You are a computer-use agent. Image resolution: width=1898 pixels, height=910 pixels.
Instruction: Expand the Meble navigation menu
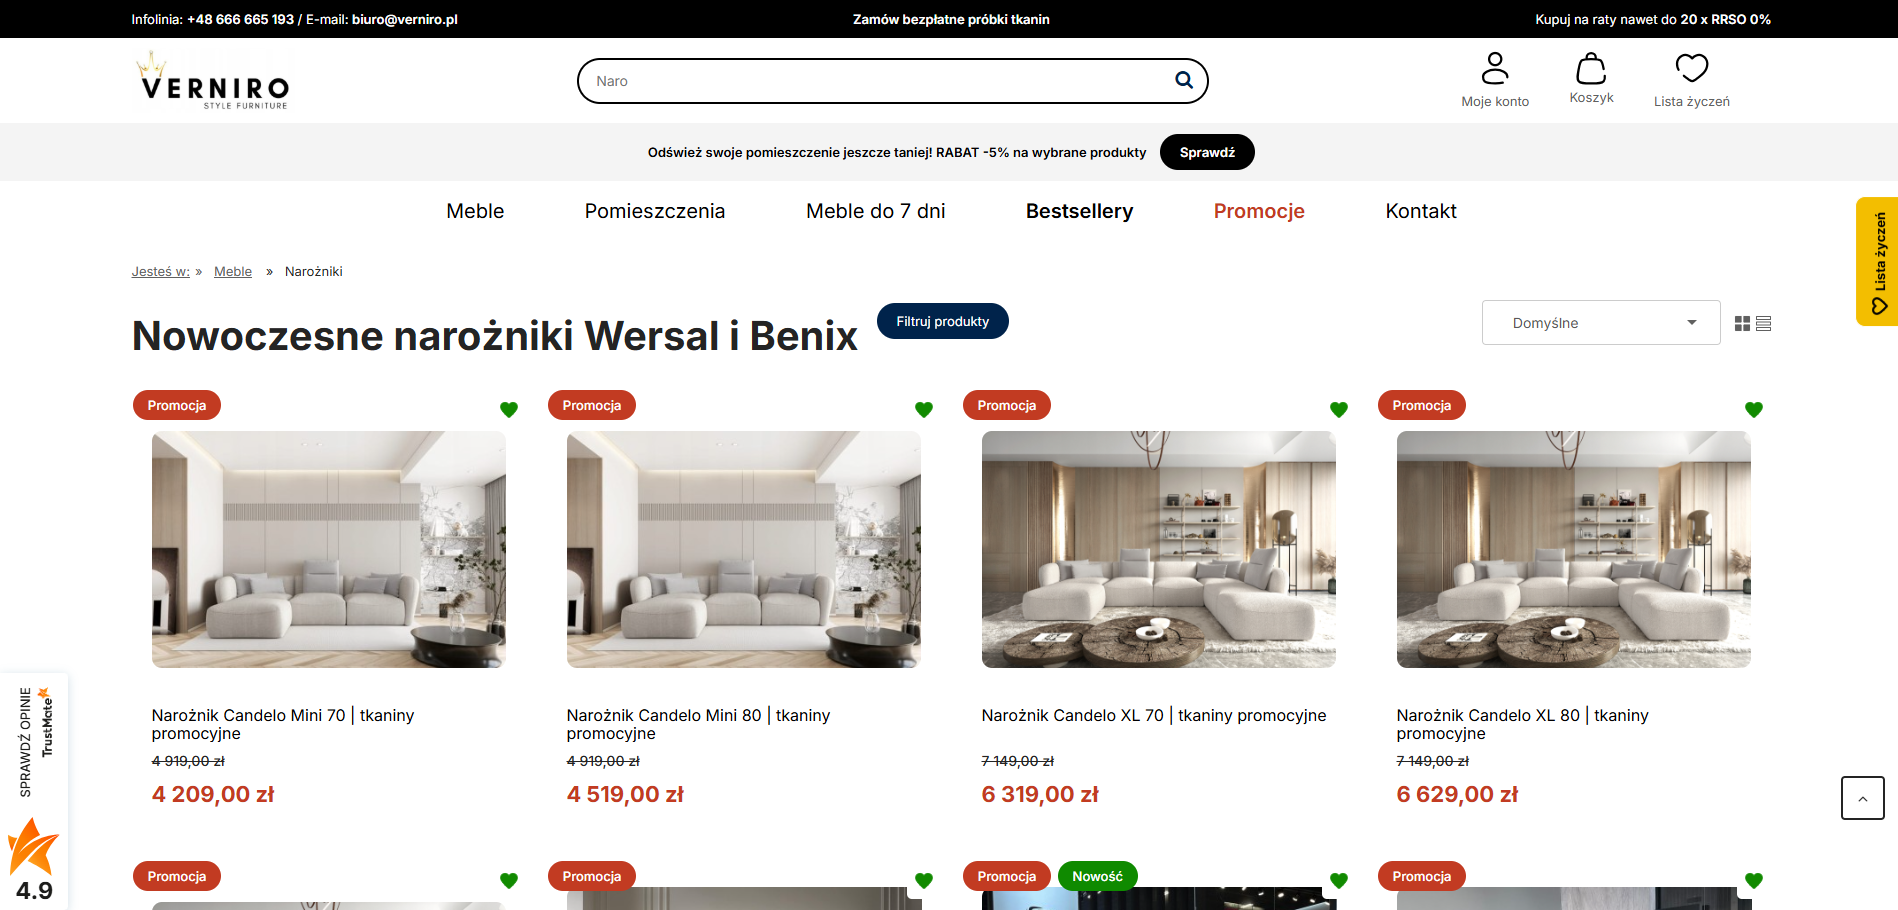(x=475, y=211)
